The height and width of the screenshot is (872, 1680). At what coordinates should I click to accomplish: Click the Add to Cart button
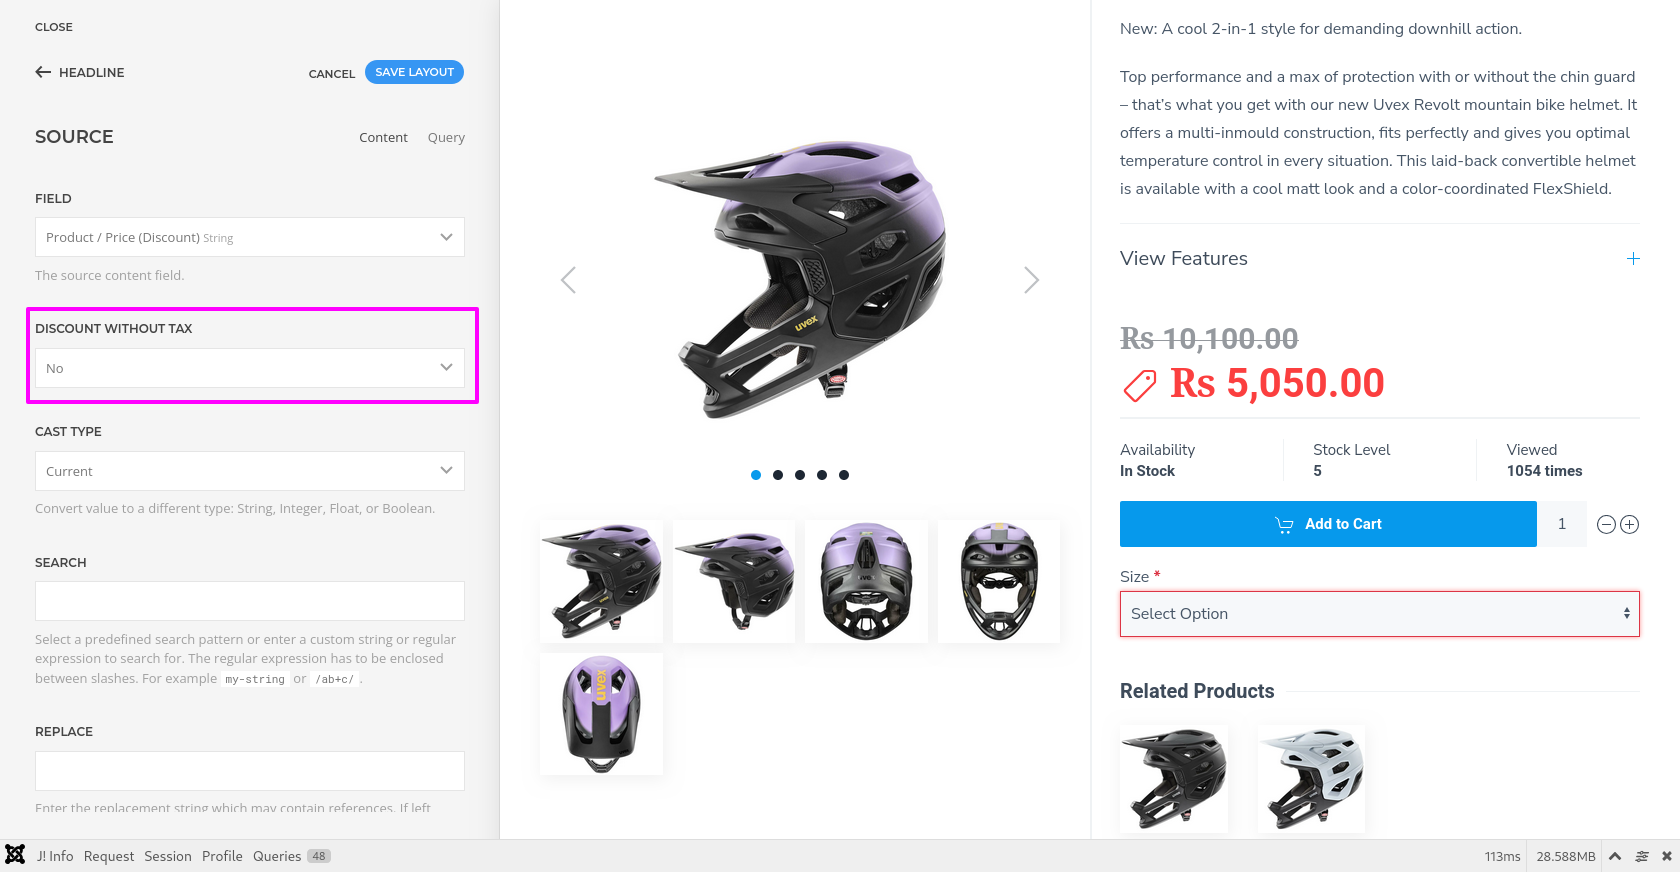click(x=1328, y=524)
